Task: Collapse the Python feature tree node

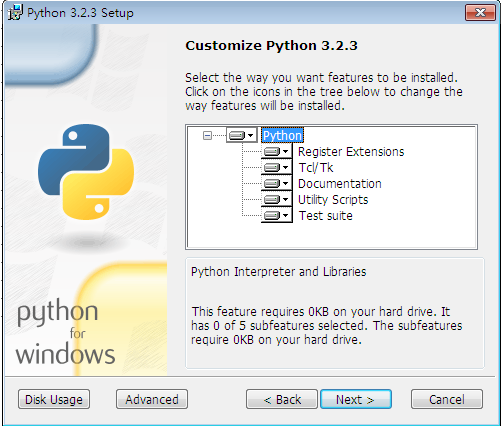Action: click(x=207, y=135)
